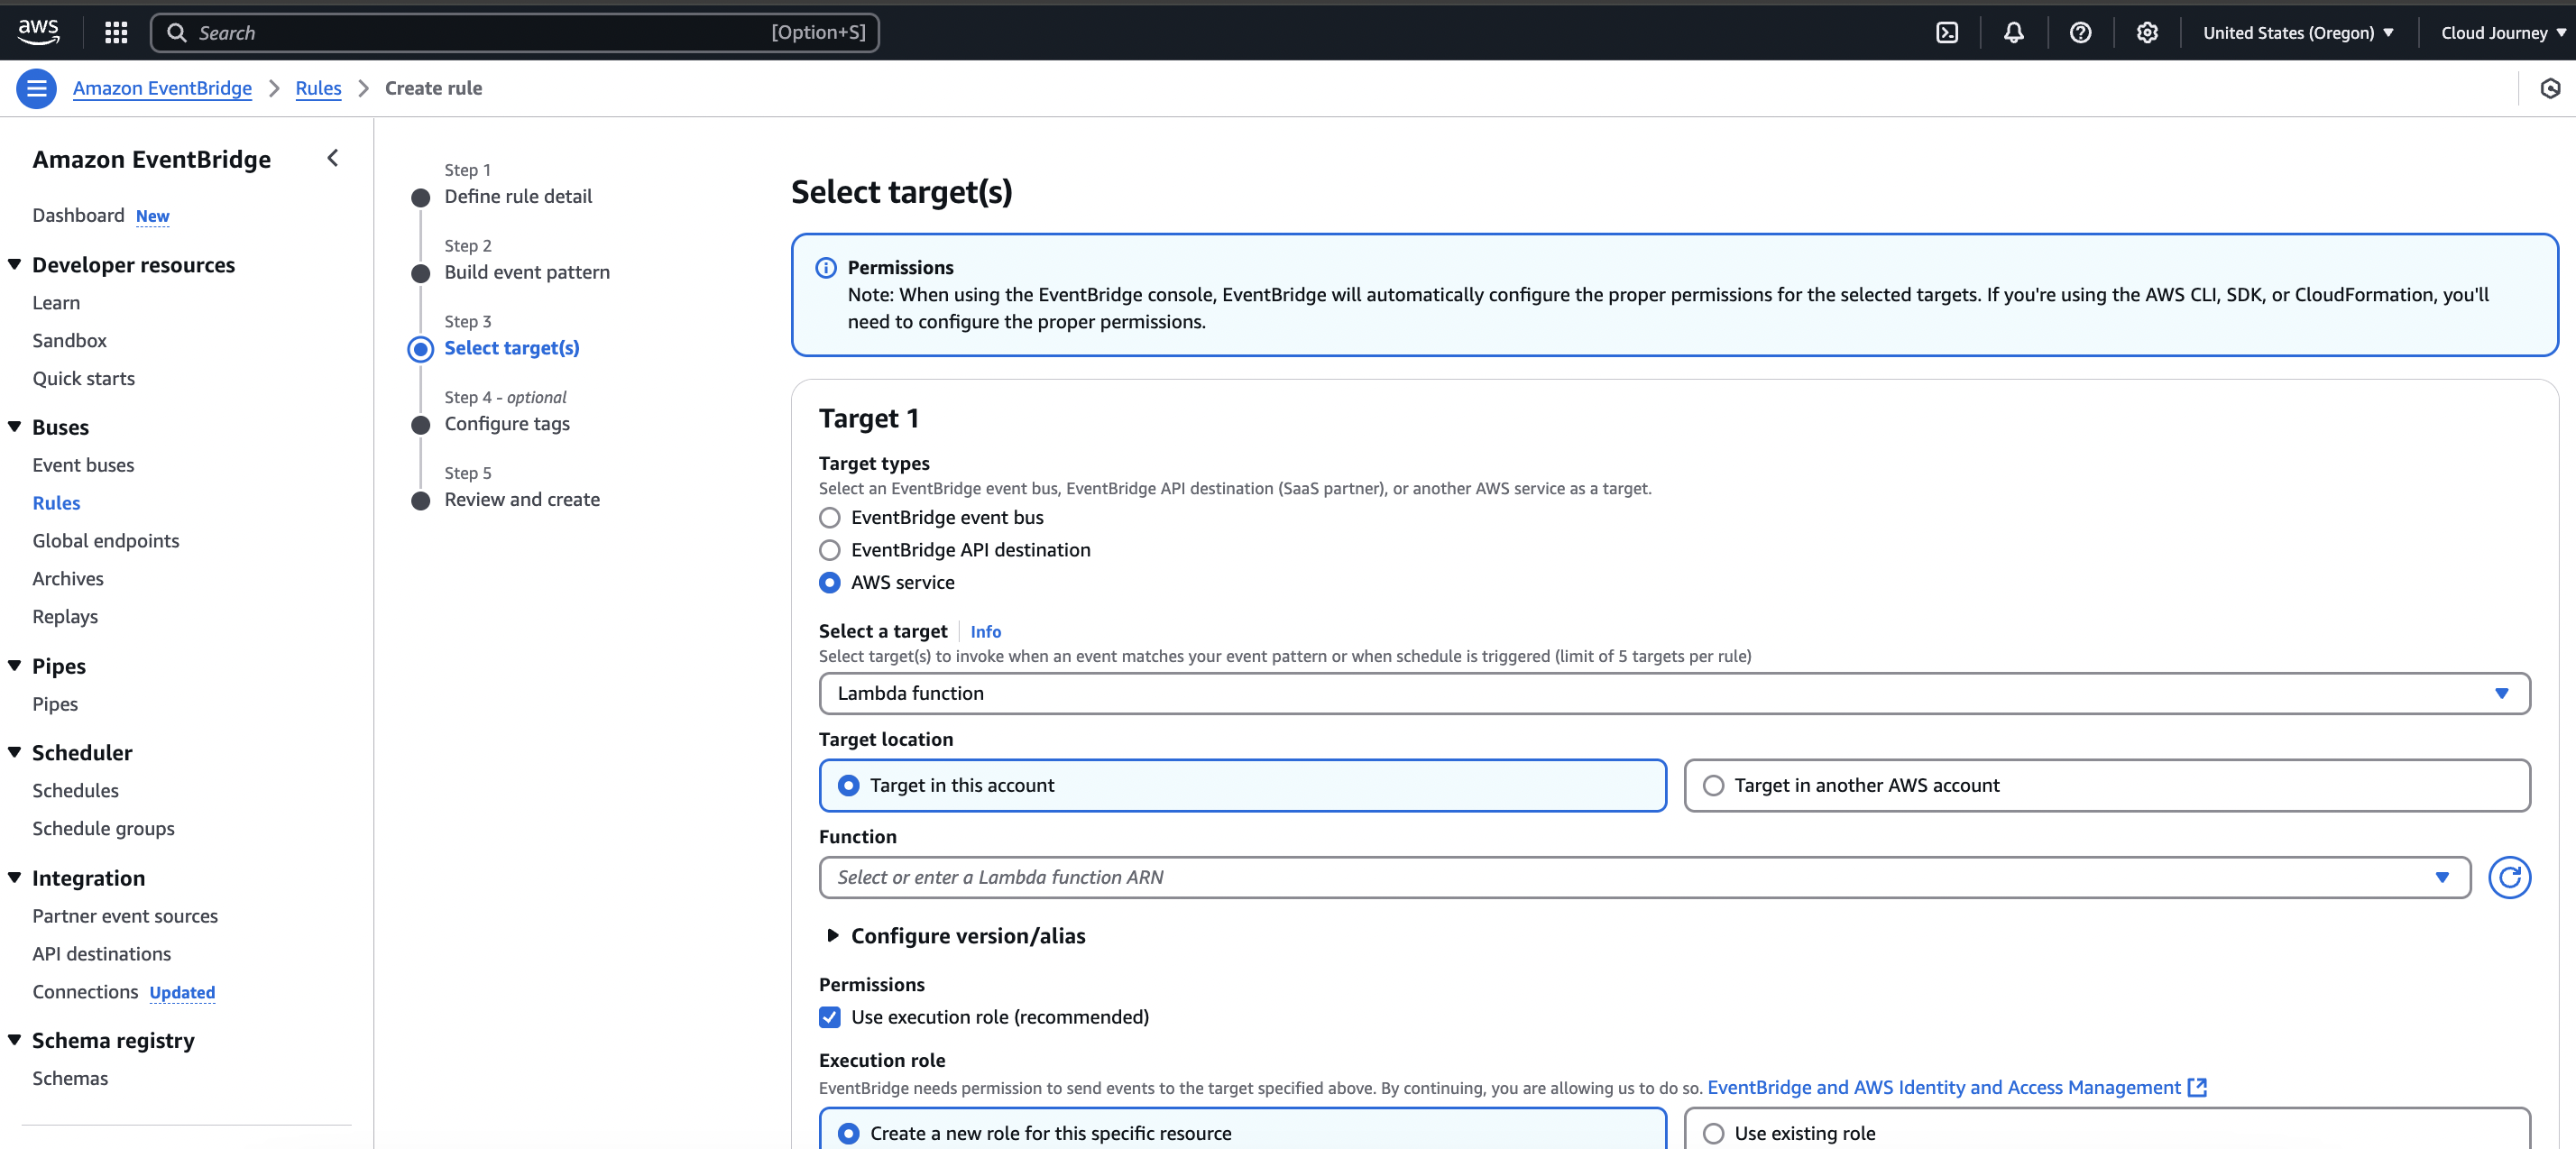The image size is (2576, 1149).
Task: Choose Target in this account
Action: (1242, 785)
